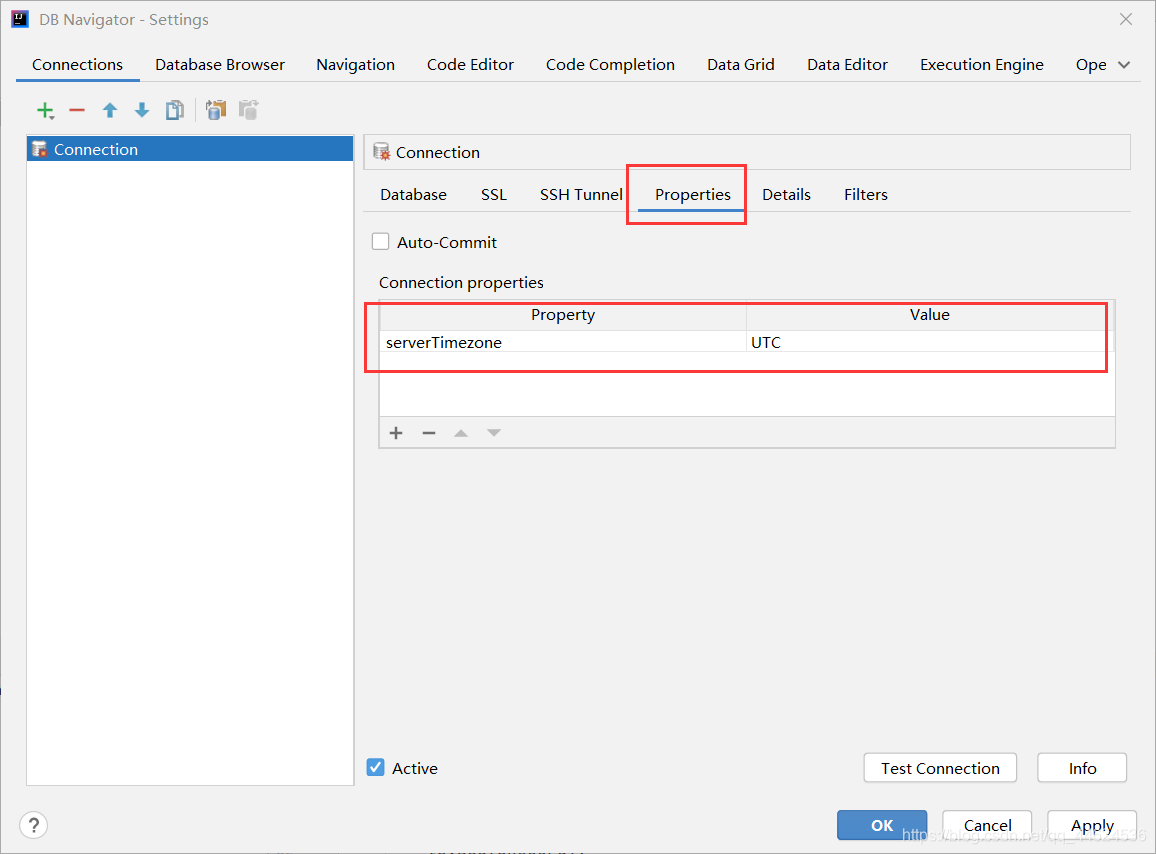Click the Apply button
This screenshot has height=854, width=1156.
(x=1093, y=825)
